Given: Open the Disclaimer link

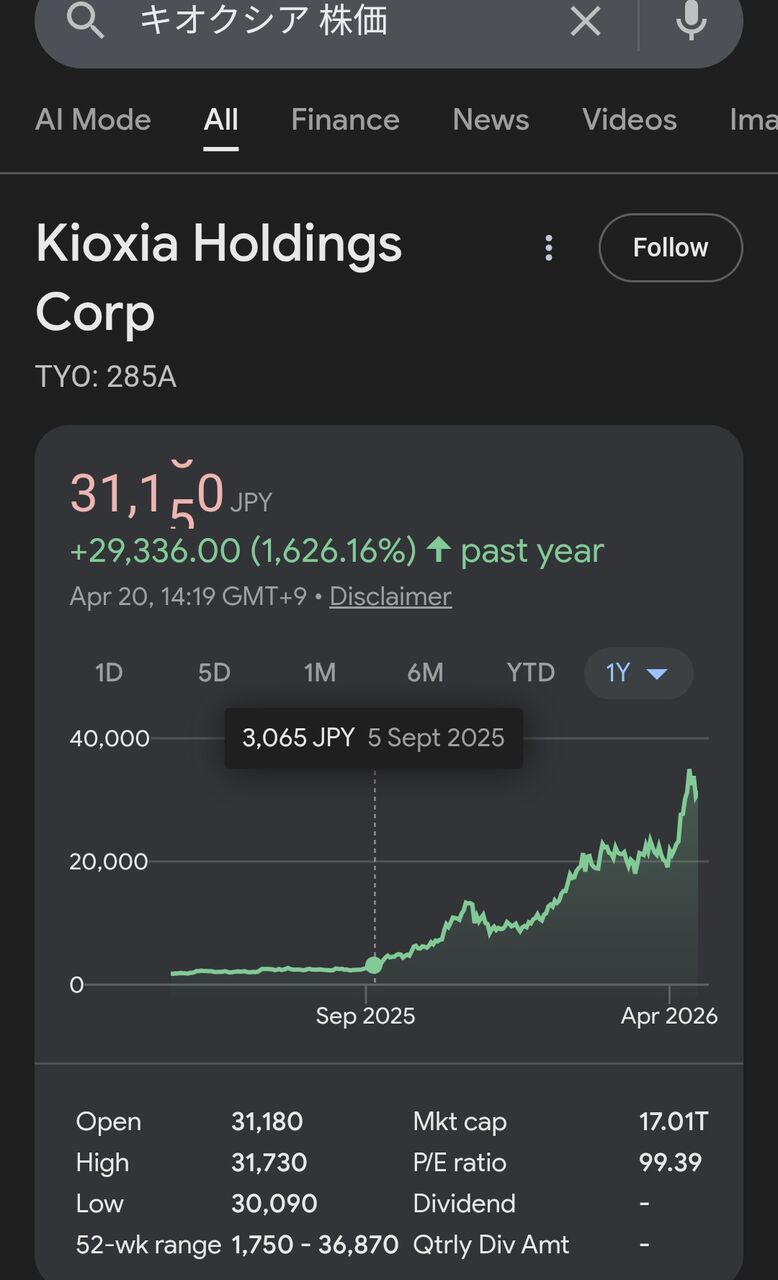Looking at the screenshot, I should pos(390,597).
